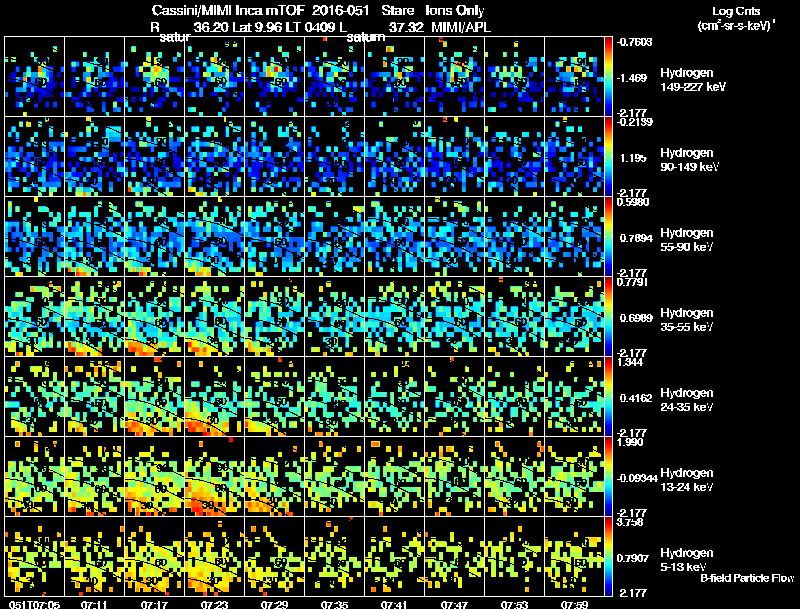Viewport: 800px width, 609px height.
Task: Click the '07:17' time axis label
Action: 154,605
